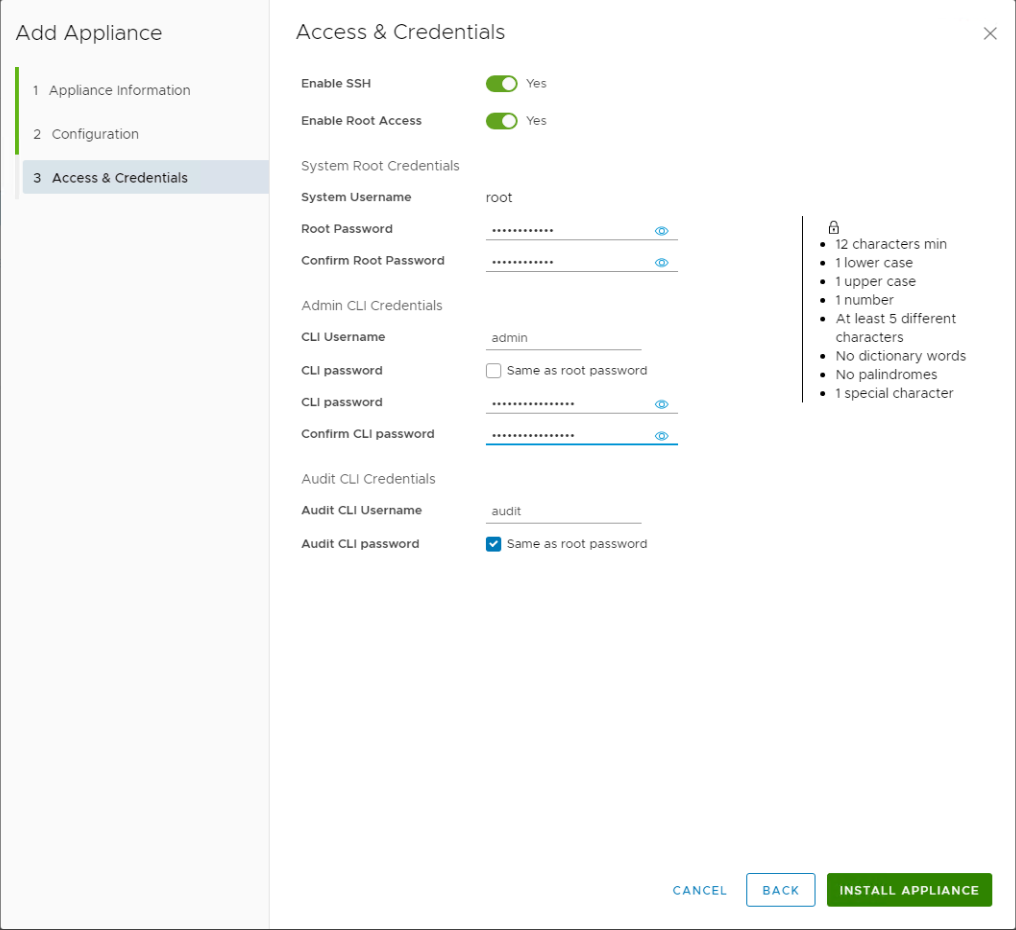Unmask the Confirm CLI password field
Image resolution: width=1016 pixels, height=930 pixels.
point(661,436)
